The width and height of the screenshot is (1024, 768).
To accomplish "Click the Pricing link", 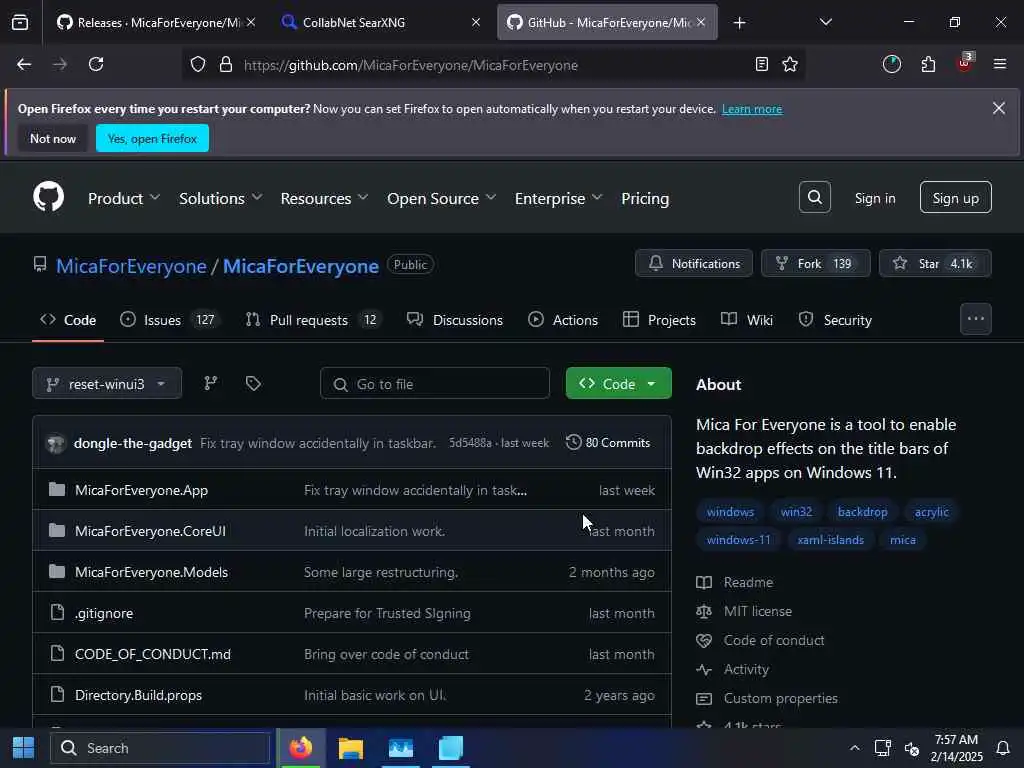I will tap(645, 199).
